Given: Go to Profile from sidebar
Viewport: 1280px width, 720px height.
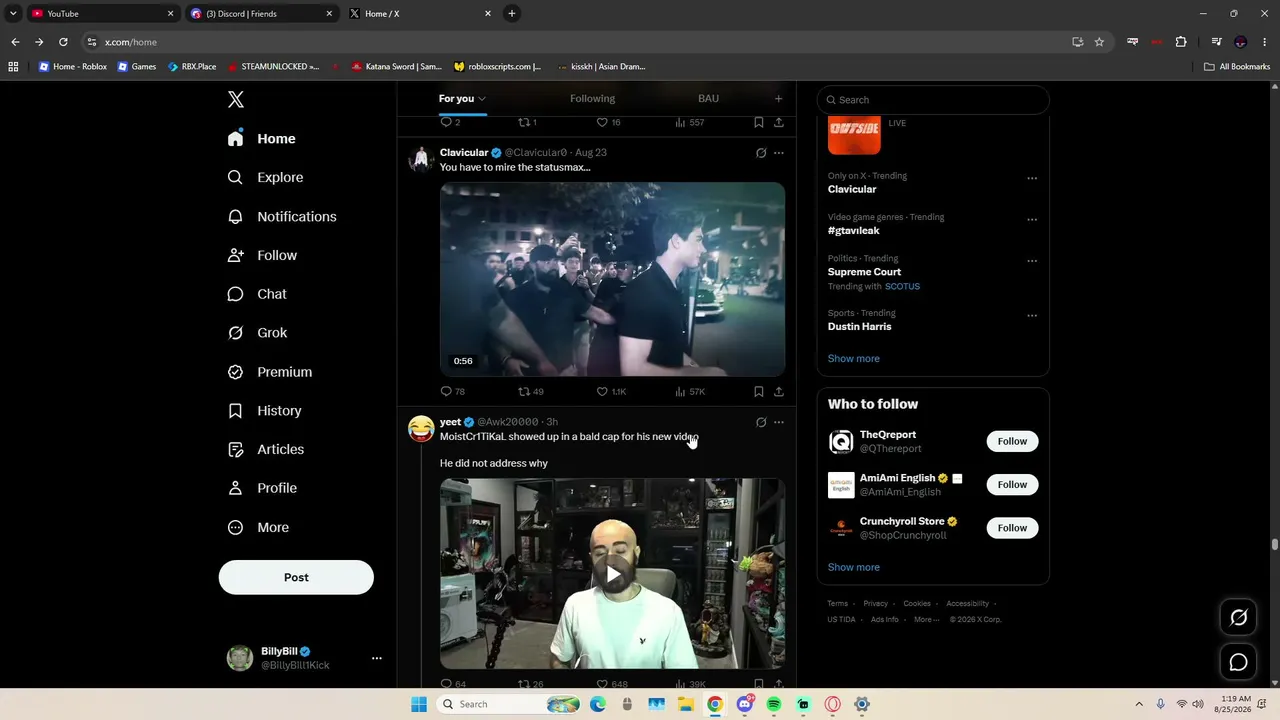Looking at the screenshot, I should click(x=262, y=488).
